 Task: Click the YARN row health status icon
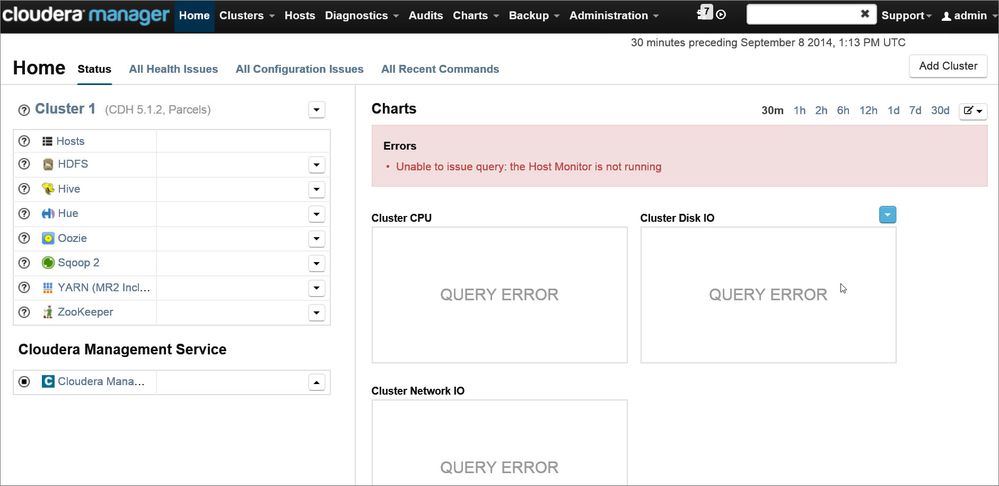(x=24, y=287)
